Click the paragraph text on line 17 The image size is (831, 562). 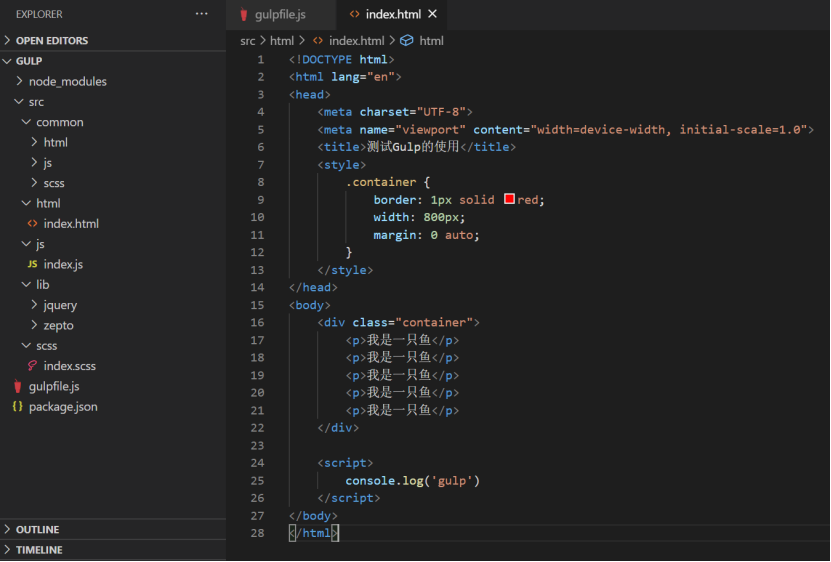coord(399,340)
